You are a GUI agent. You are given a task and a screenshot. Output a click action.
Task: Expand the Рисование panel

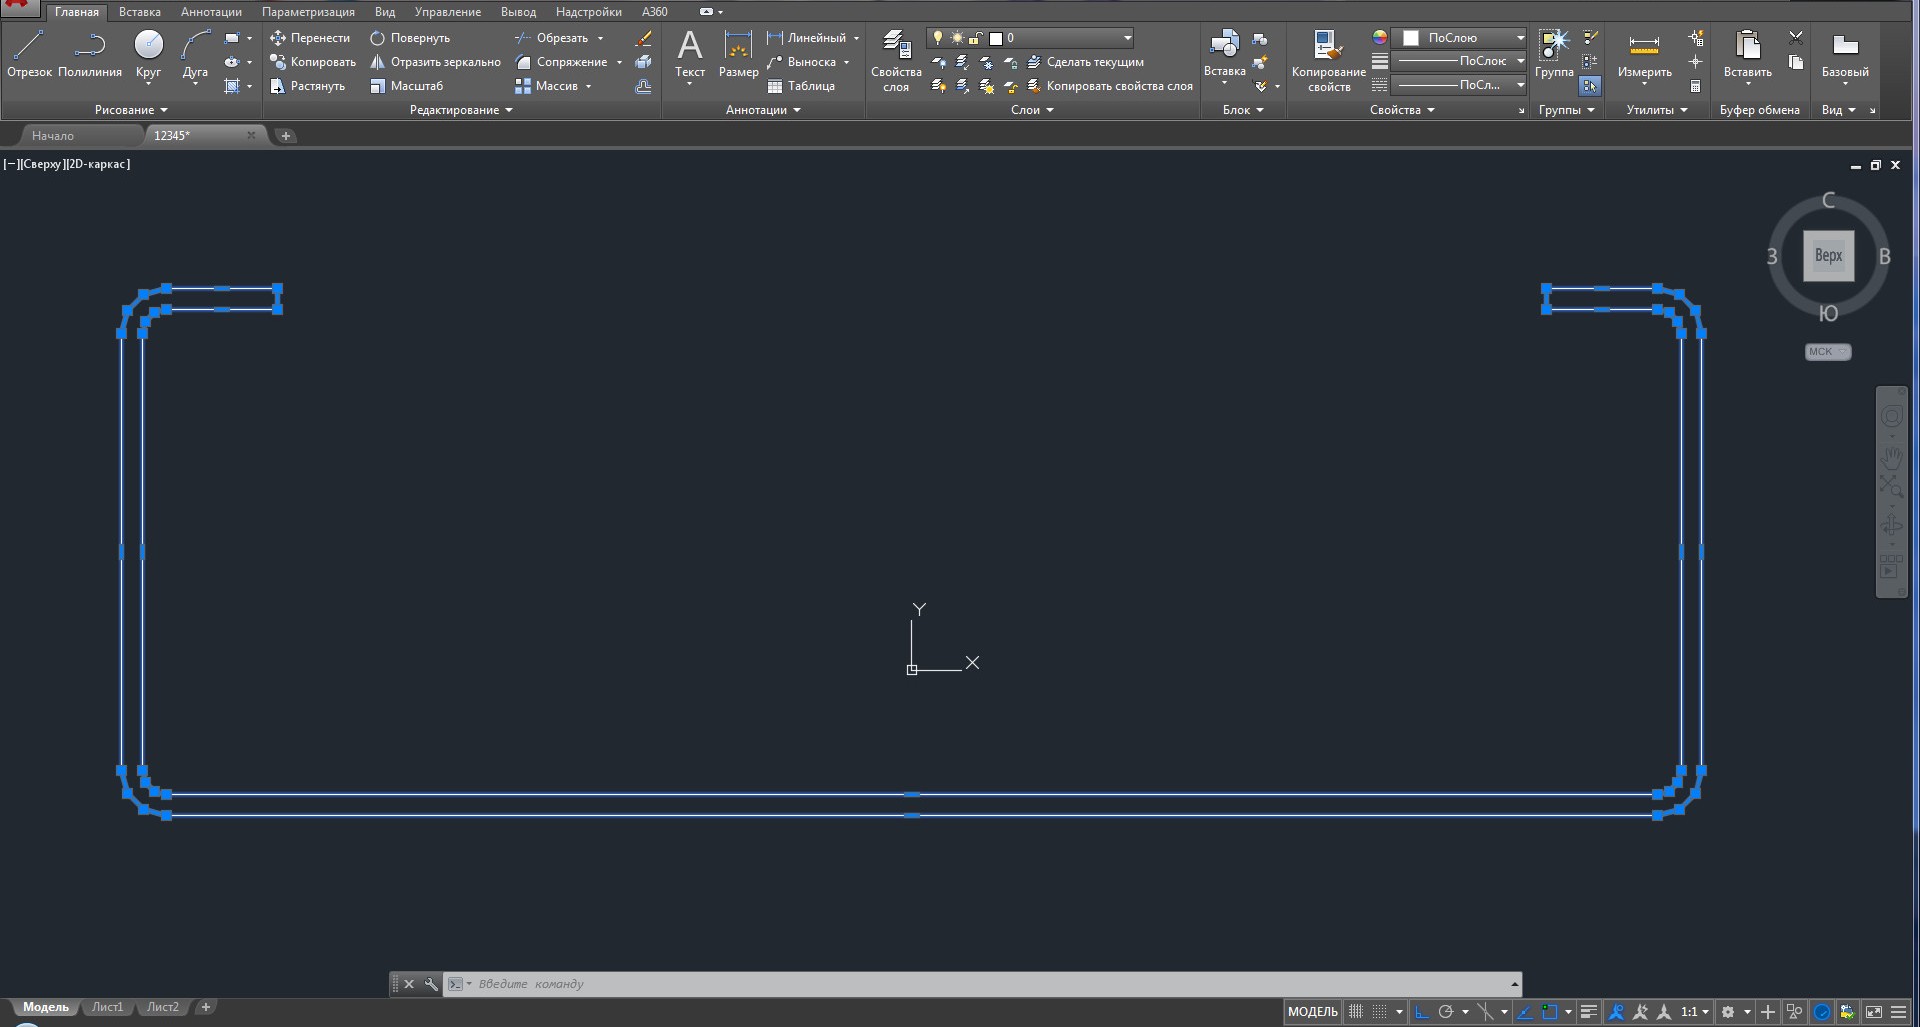click(x=131, y=110)
